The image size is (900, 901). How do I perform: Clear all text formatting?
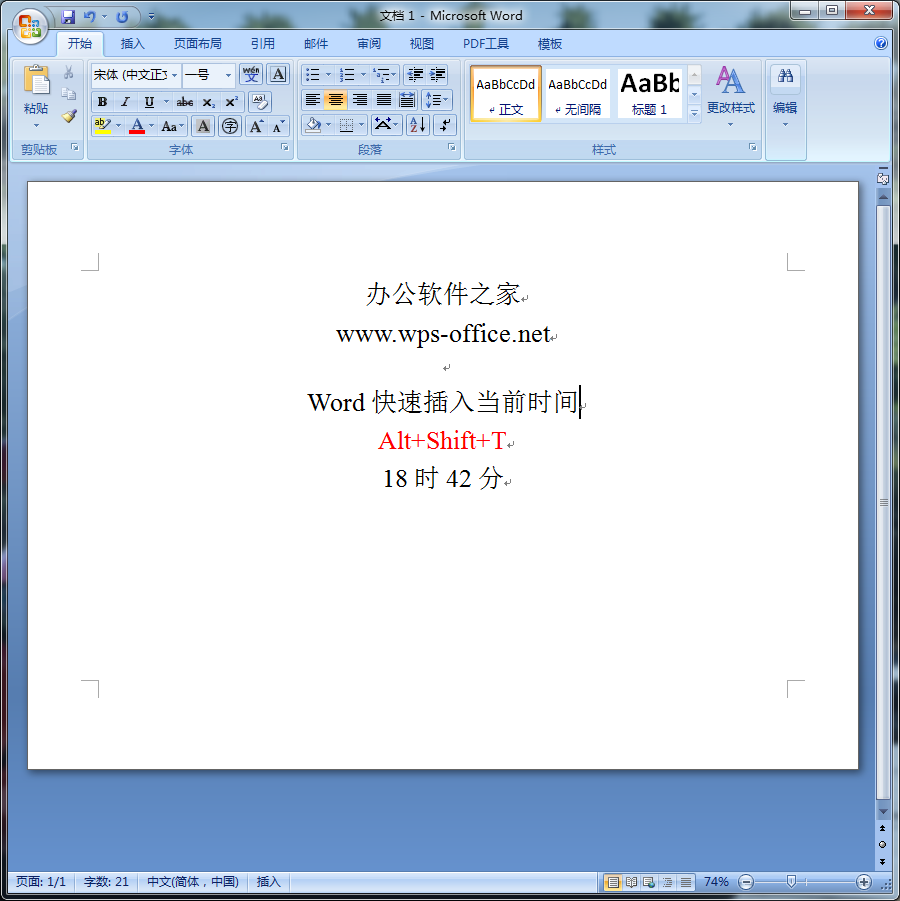coord(260,102)
